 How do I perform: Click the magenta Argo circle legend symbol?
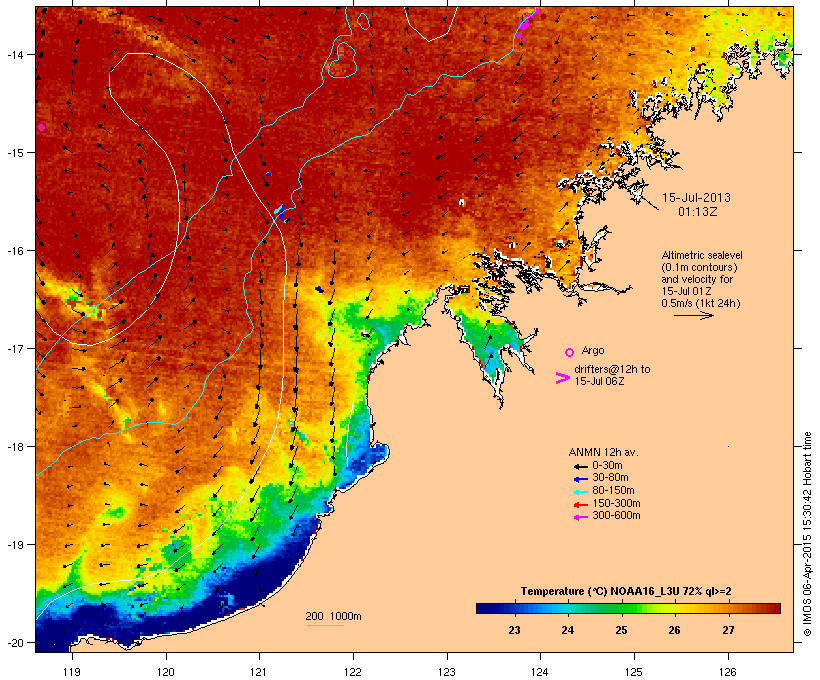coord(570,352)
